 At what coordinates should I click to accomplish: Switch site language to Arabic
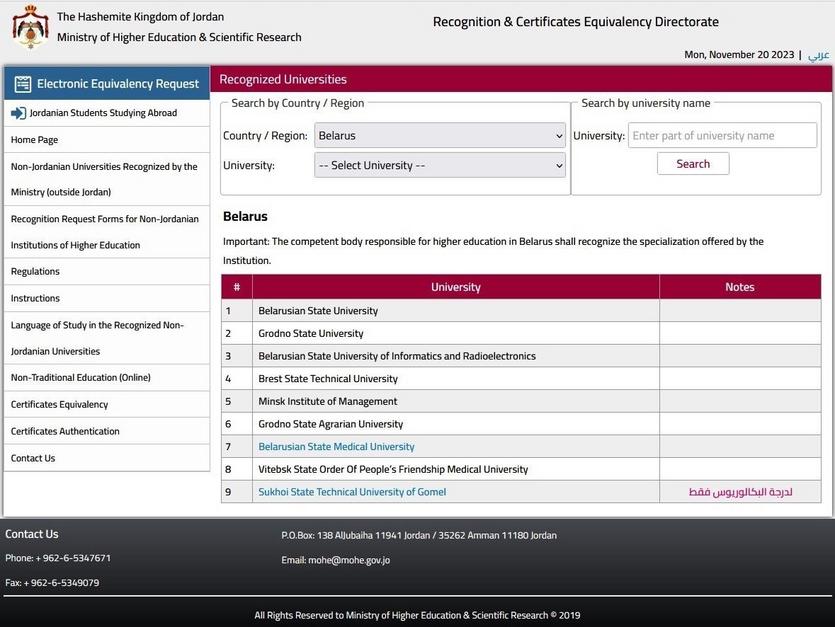818,55
